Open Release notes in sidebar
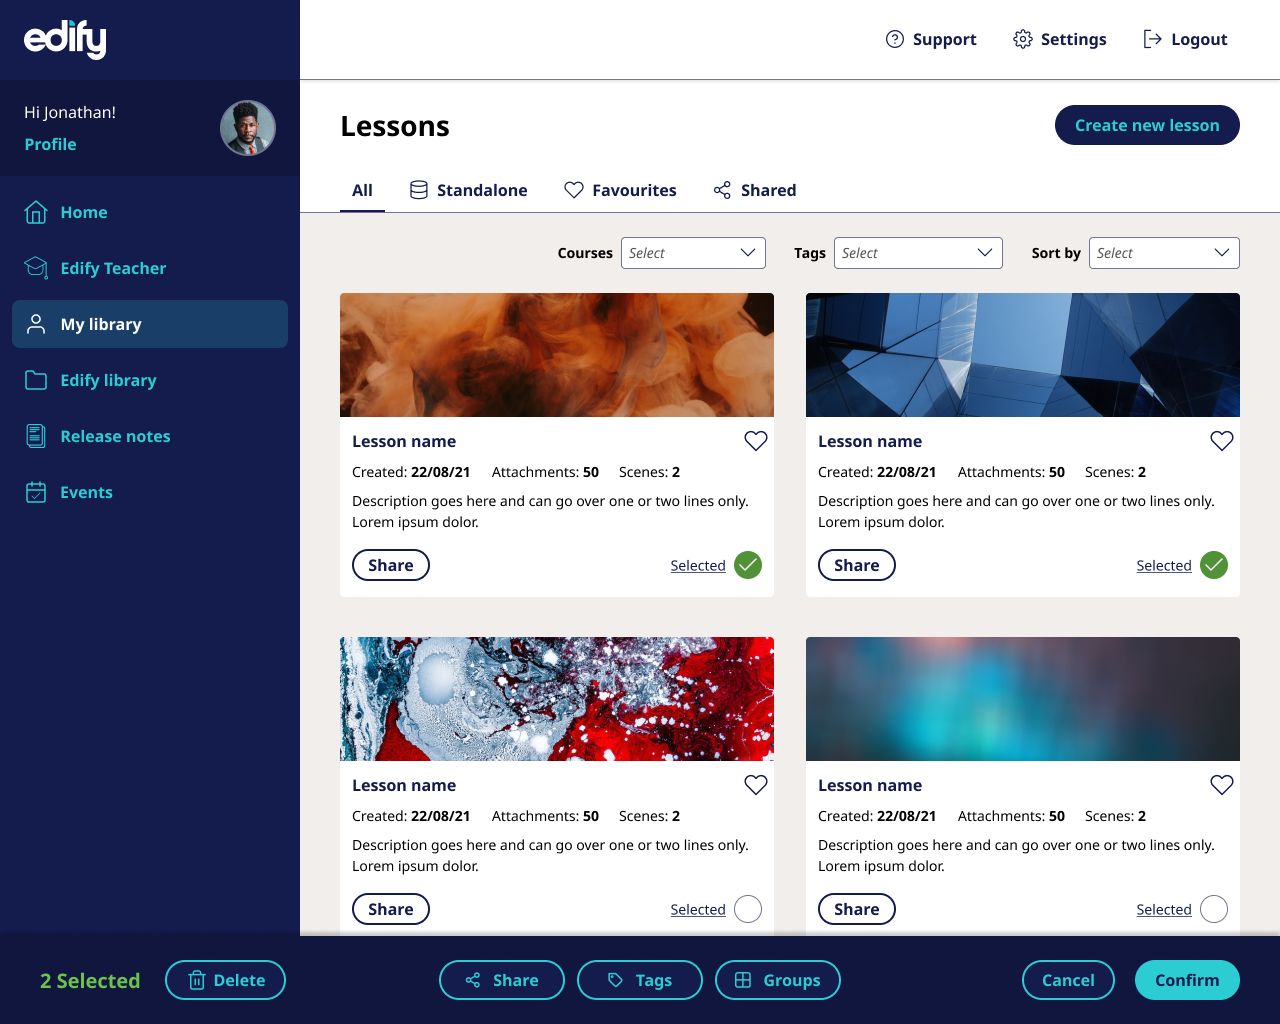Screen dimensions: 1280x1024 [x=150, y=436]
